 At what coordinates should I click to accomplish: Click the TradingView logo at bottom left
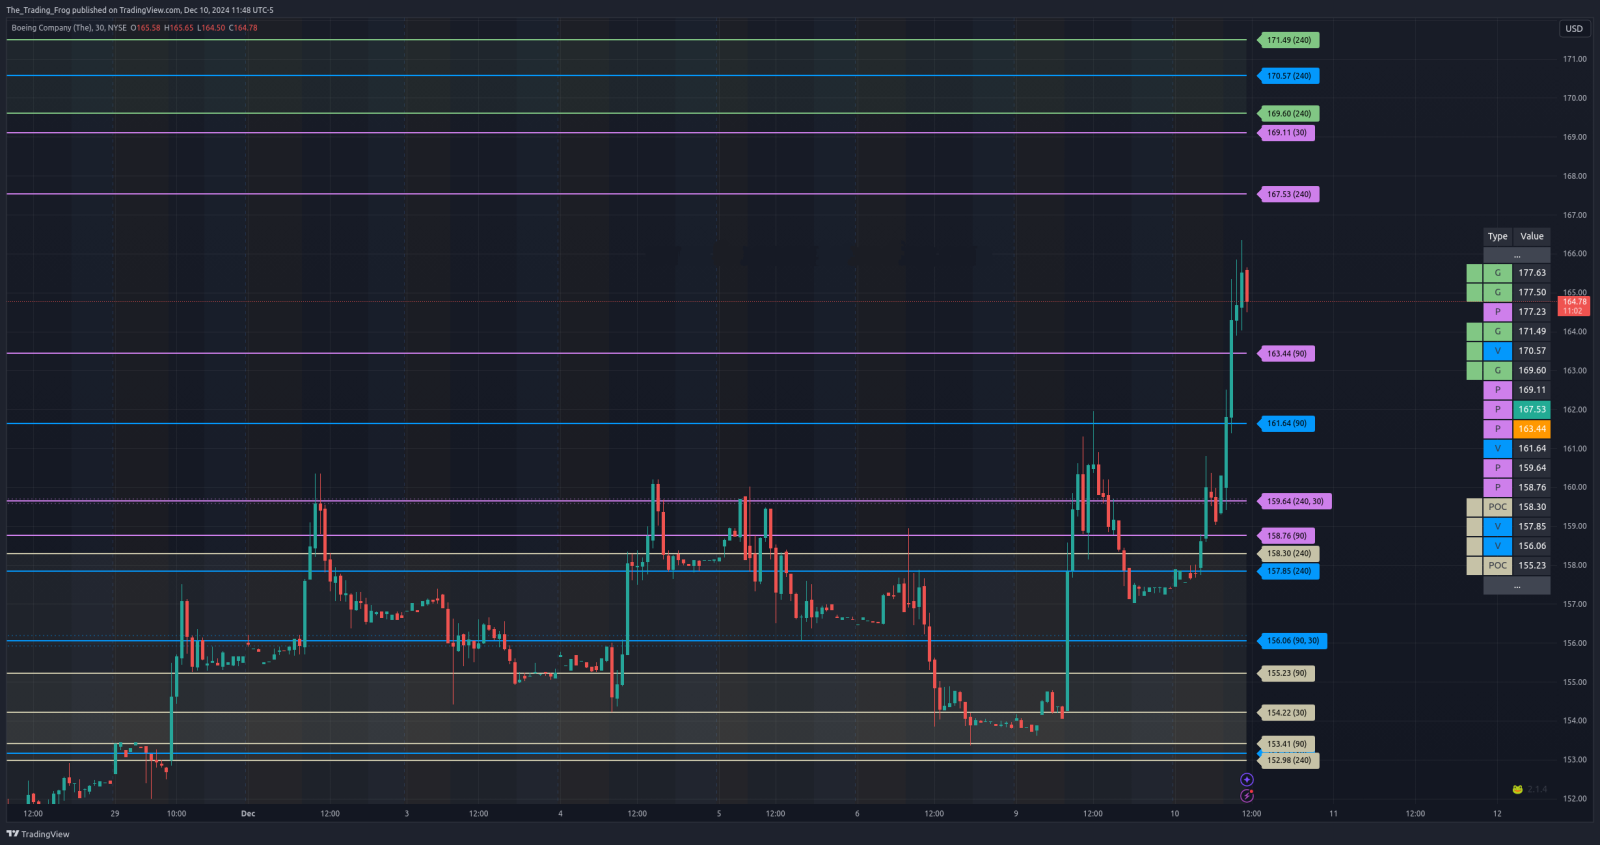[x=38, y=834]
